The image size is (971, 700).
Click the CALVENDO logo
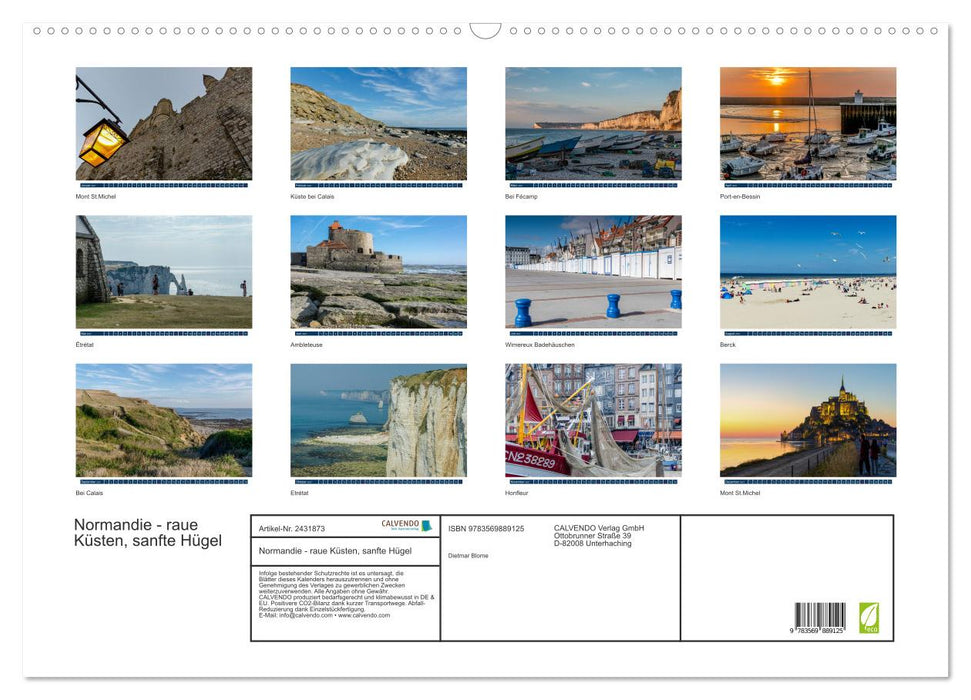pos(406,525)
